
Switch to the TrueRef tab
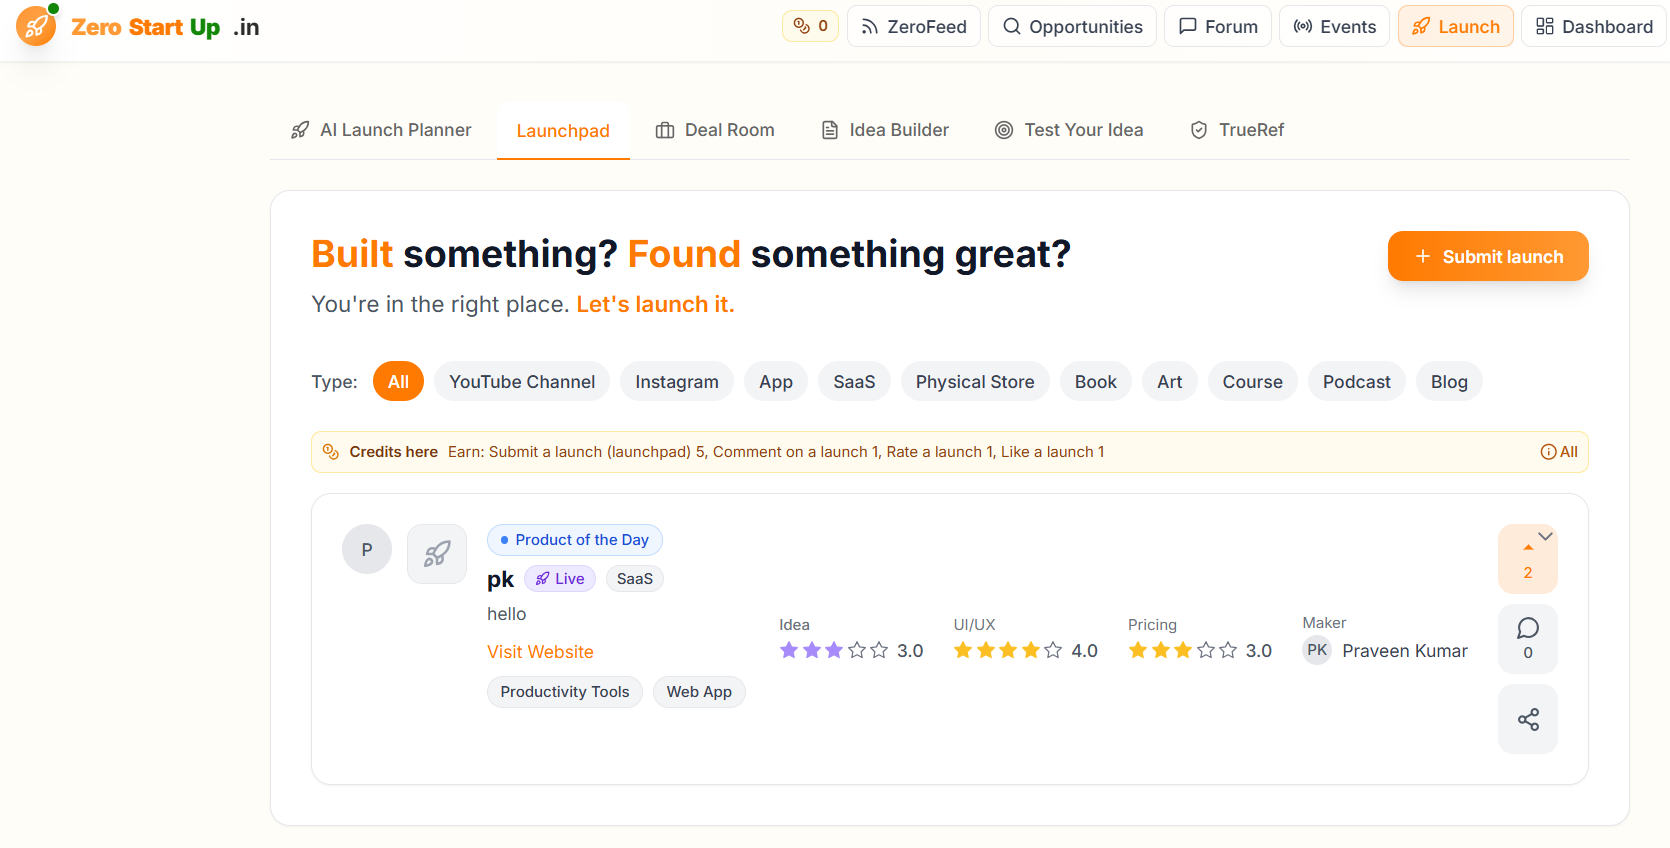[1237, 130]
